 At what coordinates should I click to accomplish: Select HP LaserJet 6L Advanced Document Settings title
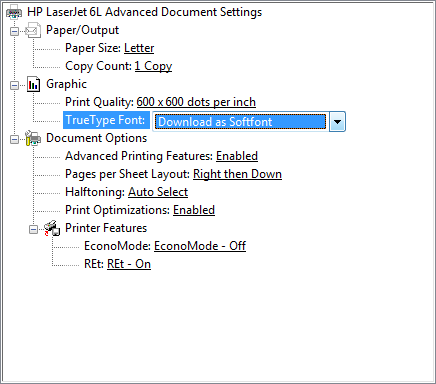144,12
